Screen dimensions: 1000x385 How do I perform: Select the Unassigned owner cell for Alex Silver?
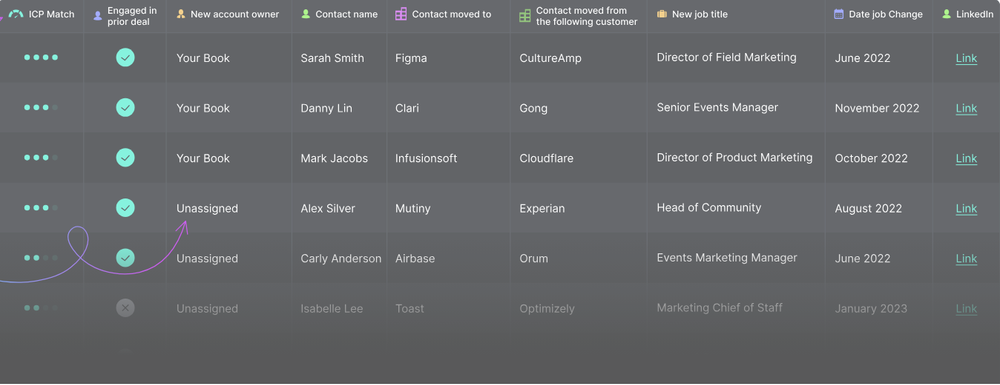coord(207,208)
